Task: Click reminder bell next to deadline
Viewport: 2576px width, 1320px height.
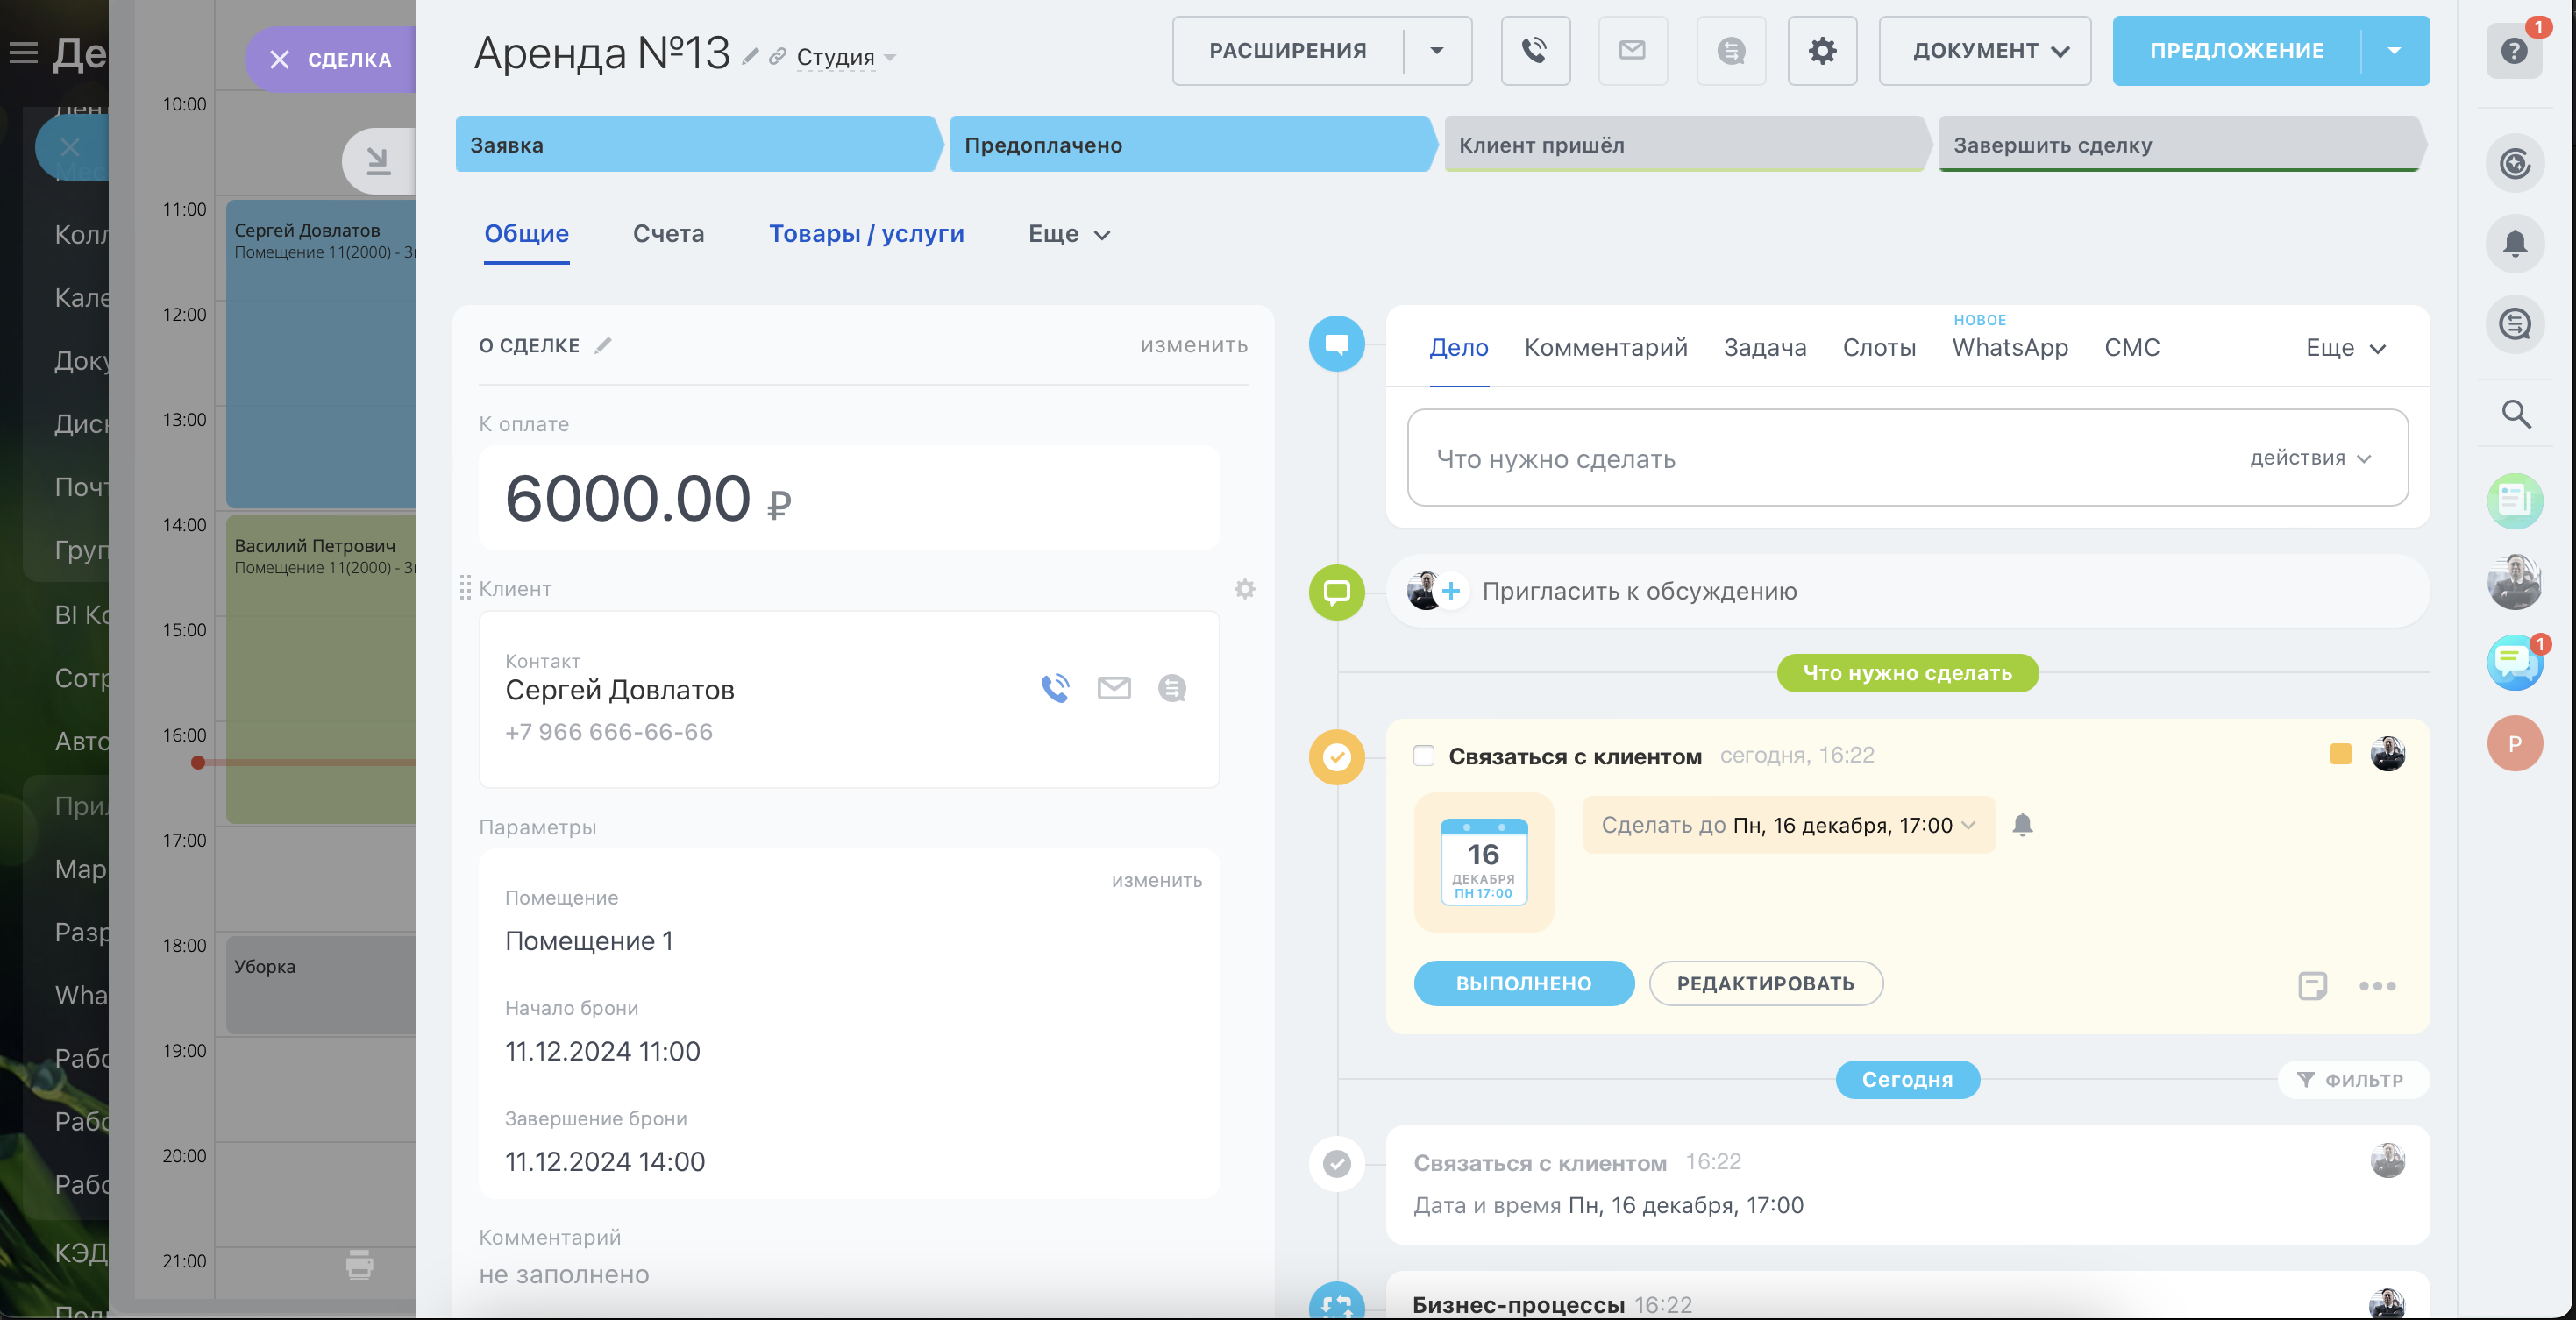Action: (2022, 825)
